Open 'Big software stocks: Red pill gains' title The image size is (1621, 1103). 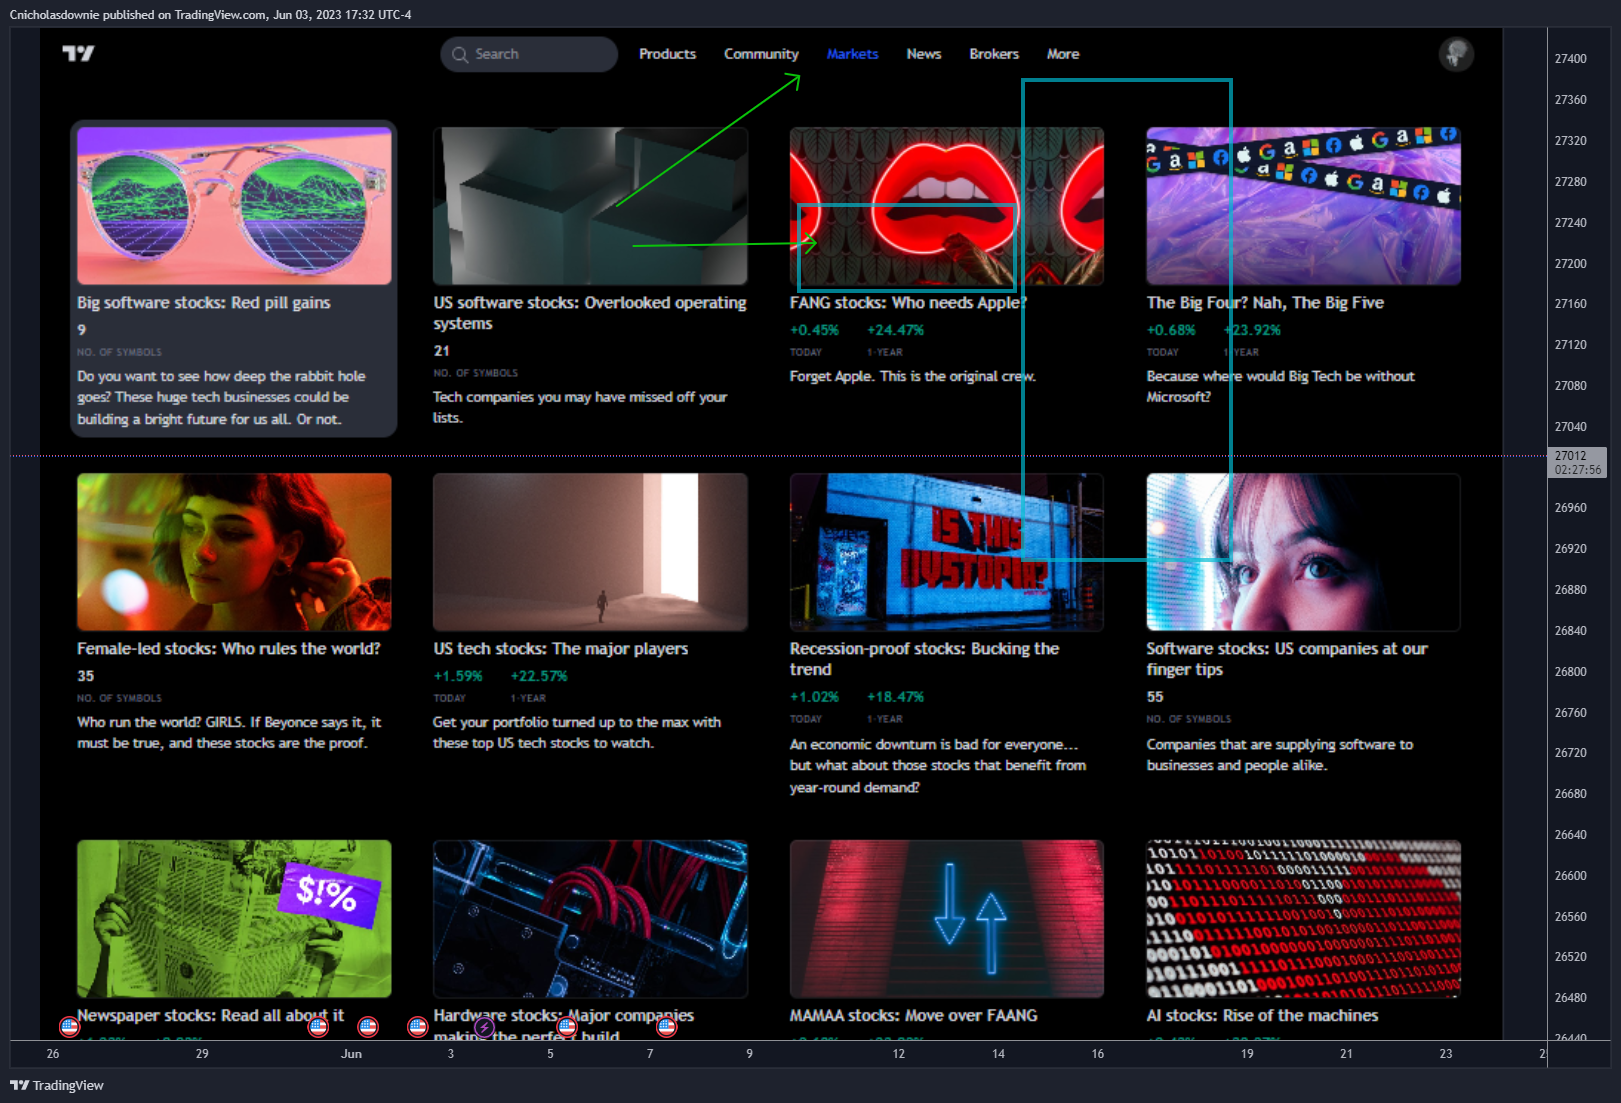pyautogui.click(x=204, y=303)
